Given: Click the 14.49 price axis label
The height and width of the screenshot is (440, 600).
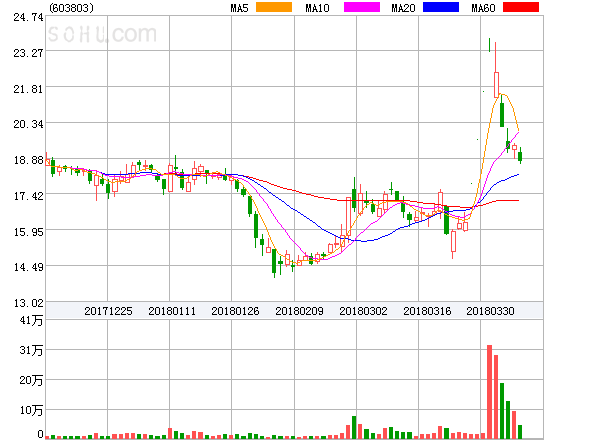Looking at the screenshot, I should 28,267.
